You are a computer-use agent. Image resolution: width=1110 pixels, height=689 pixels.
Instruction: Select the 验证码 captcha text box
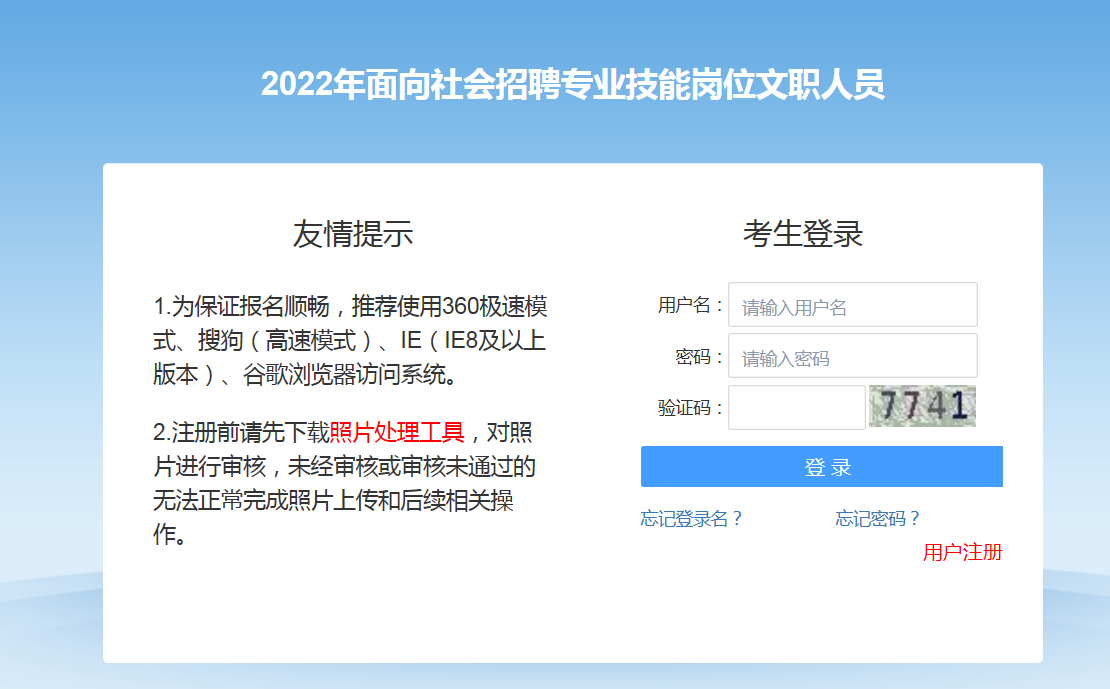tap(796, 407)
